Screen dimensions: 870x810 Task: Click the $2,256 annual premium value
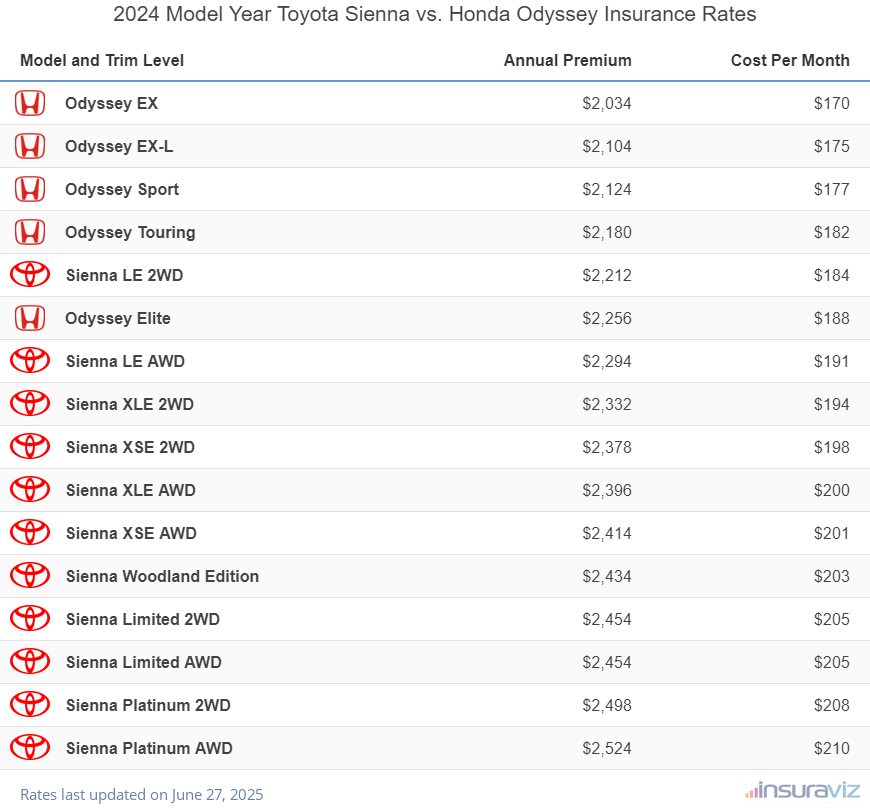[x=607, y=318]
